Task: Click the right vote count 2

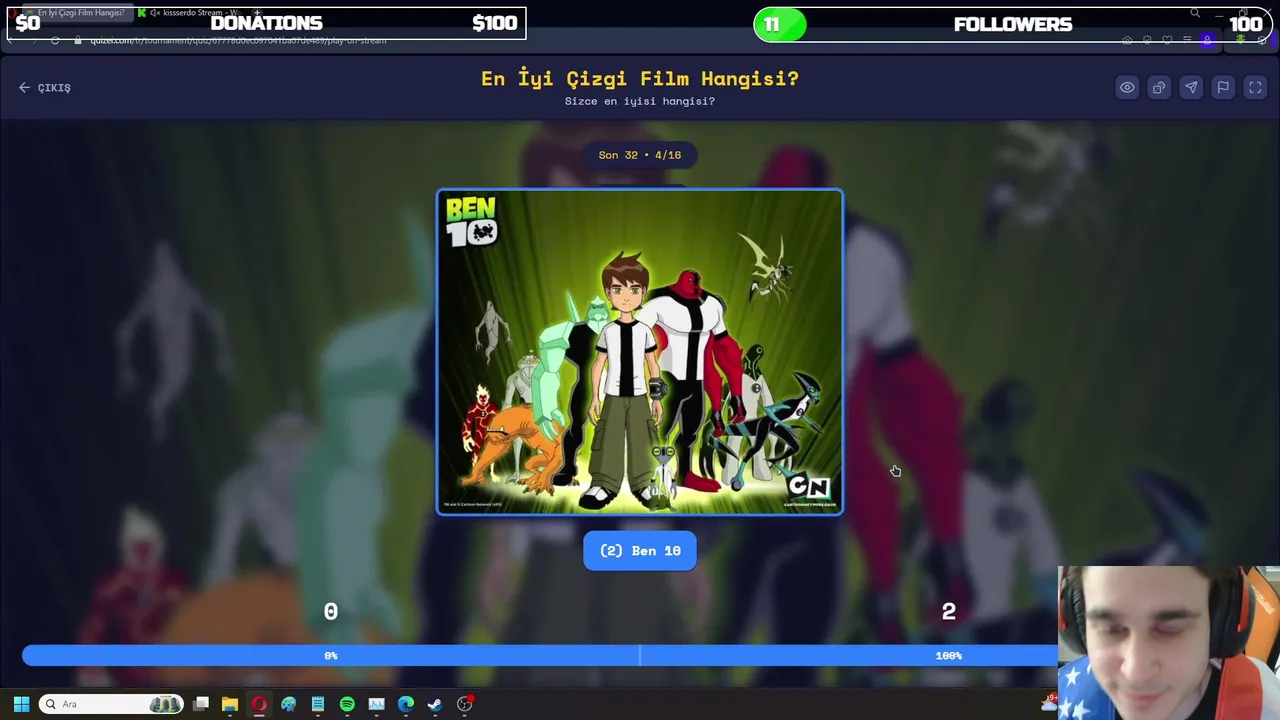Action: [x=949, y=611]
